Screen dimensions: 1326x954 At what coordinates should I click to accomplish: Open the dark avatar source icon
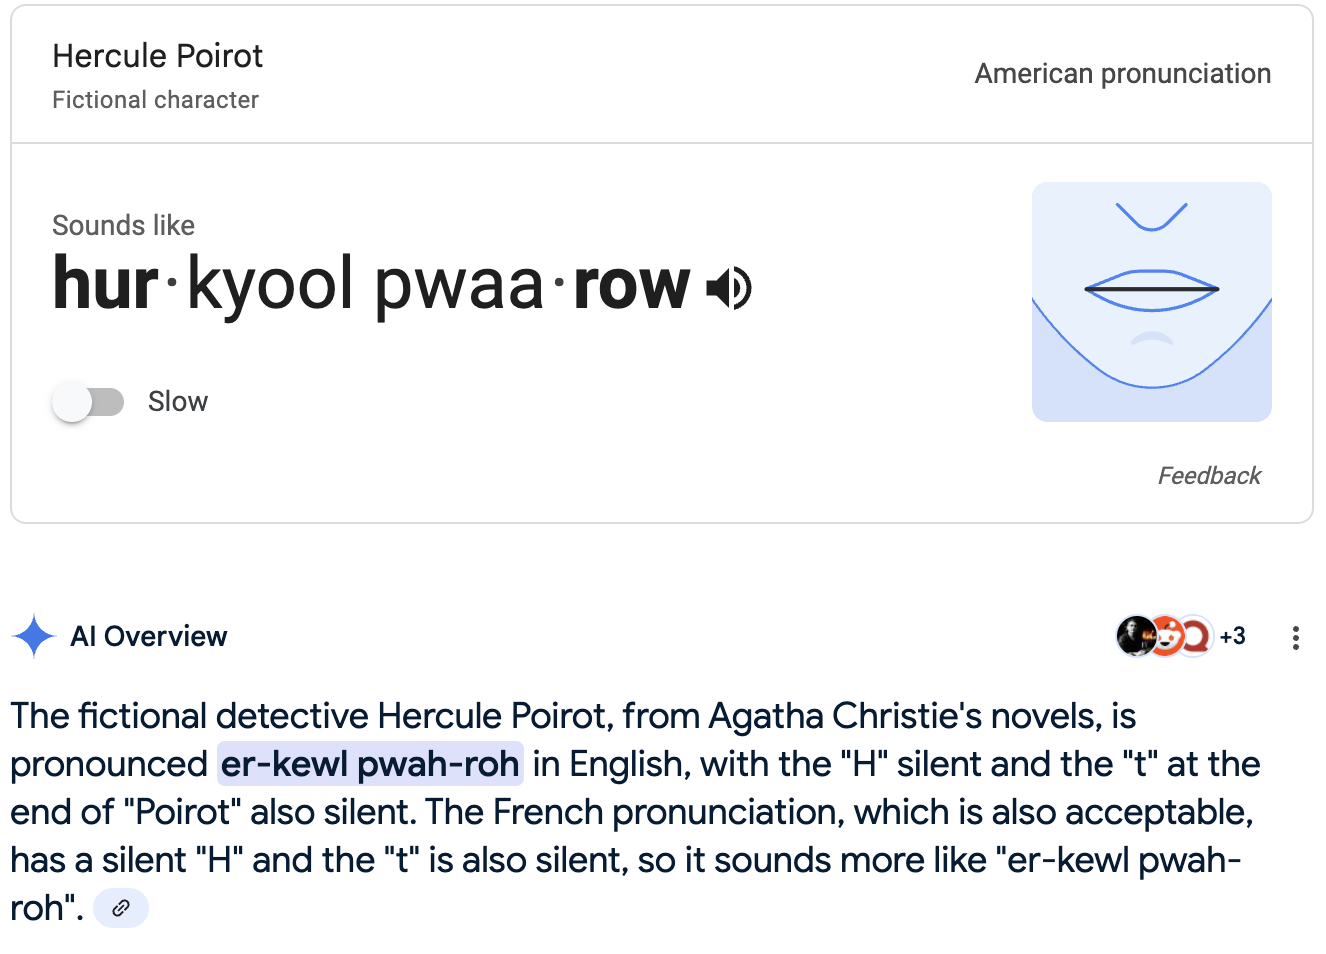click(1135, 636)
